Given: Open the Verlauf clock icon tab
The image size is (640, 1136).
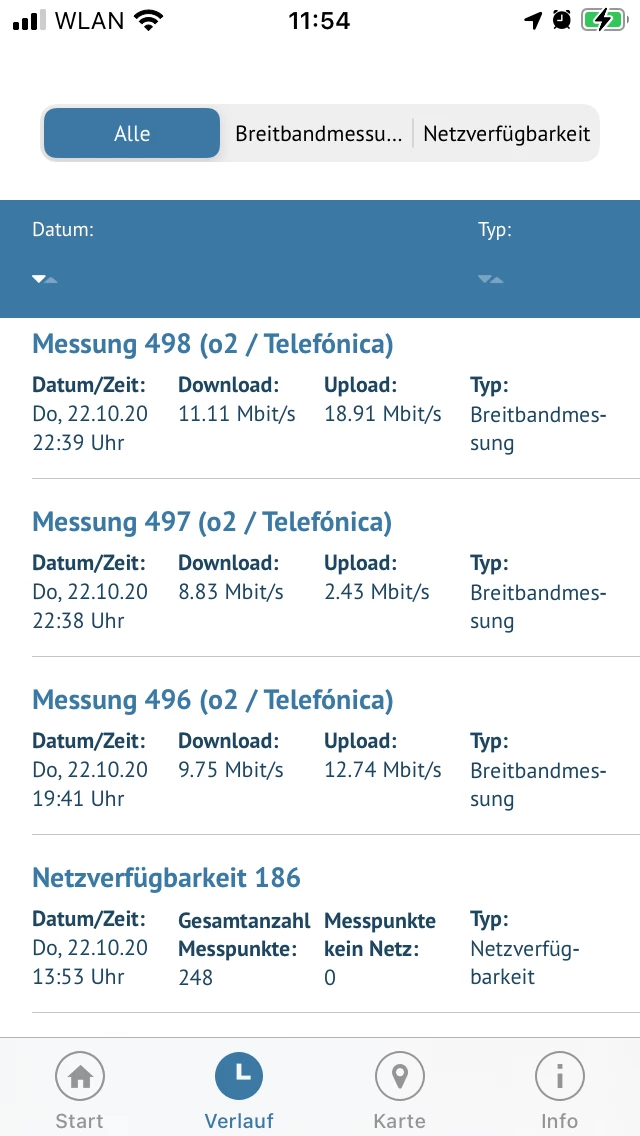Looking at the screenshot, I should [239, 1077].
